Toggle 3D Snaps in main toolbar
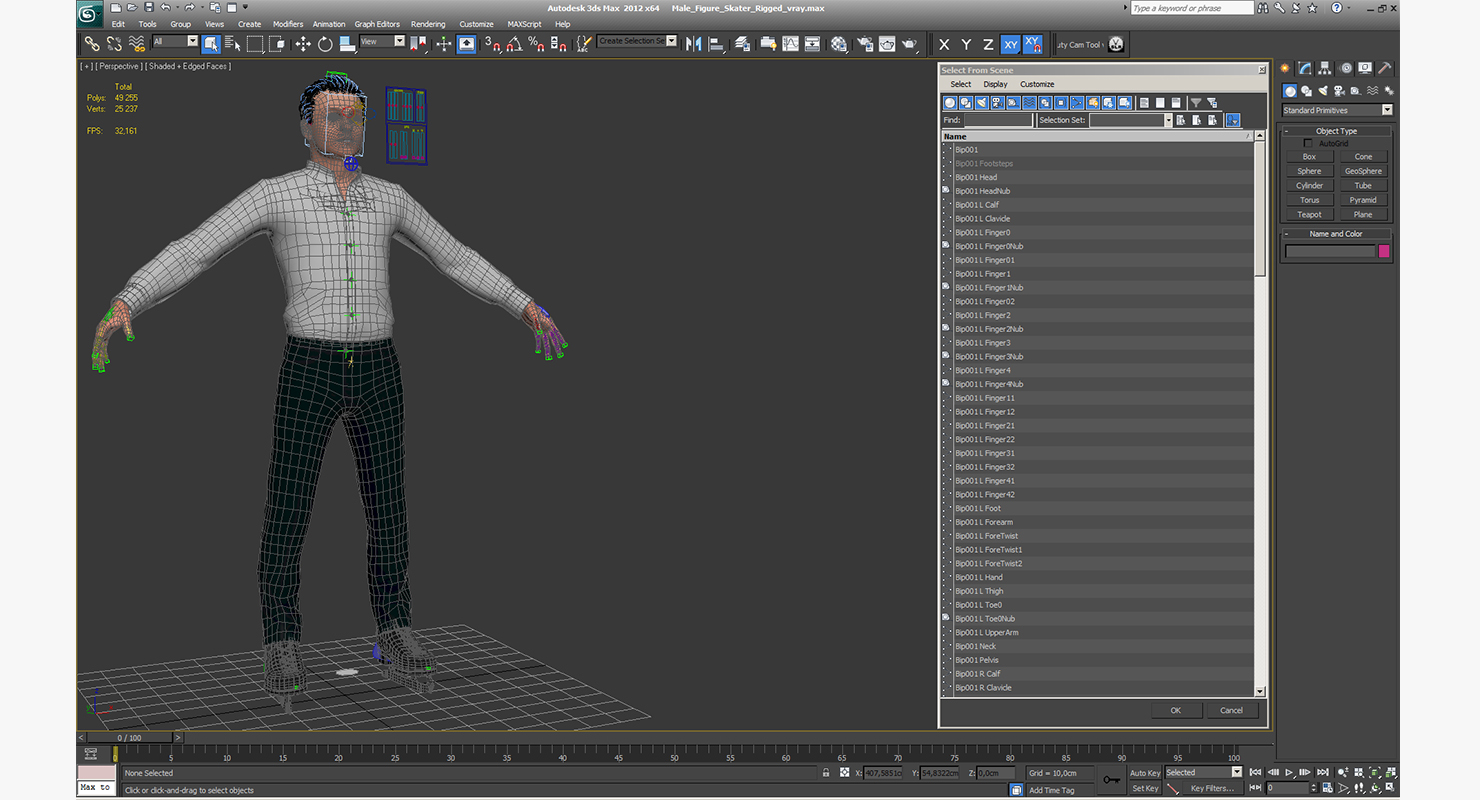 492,43
